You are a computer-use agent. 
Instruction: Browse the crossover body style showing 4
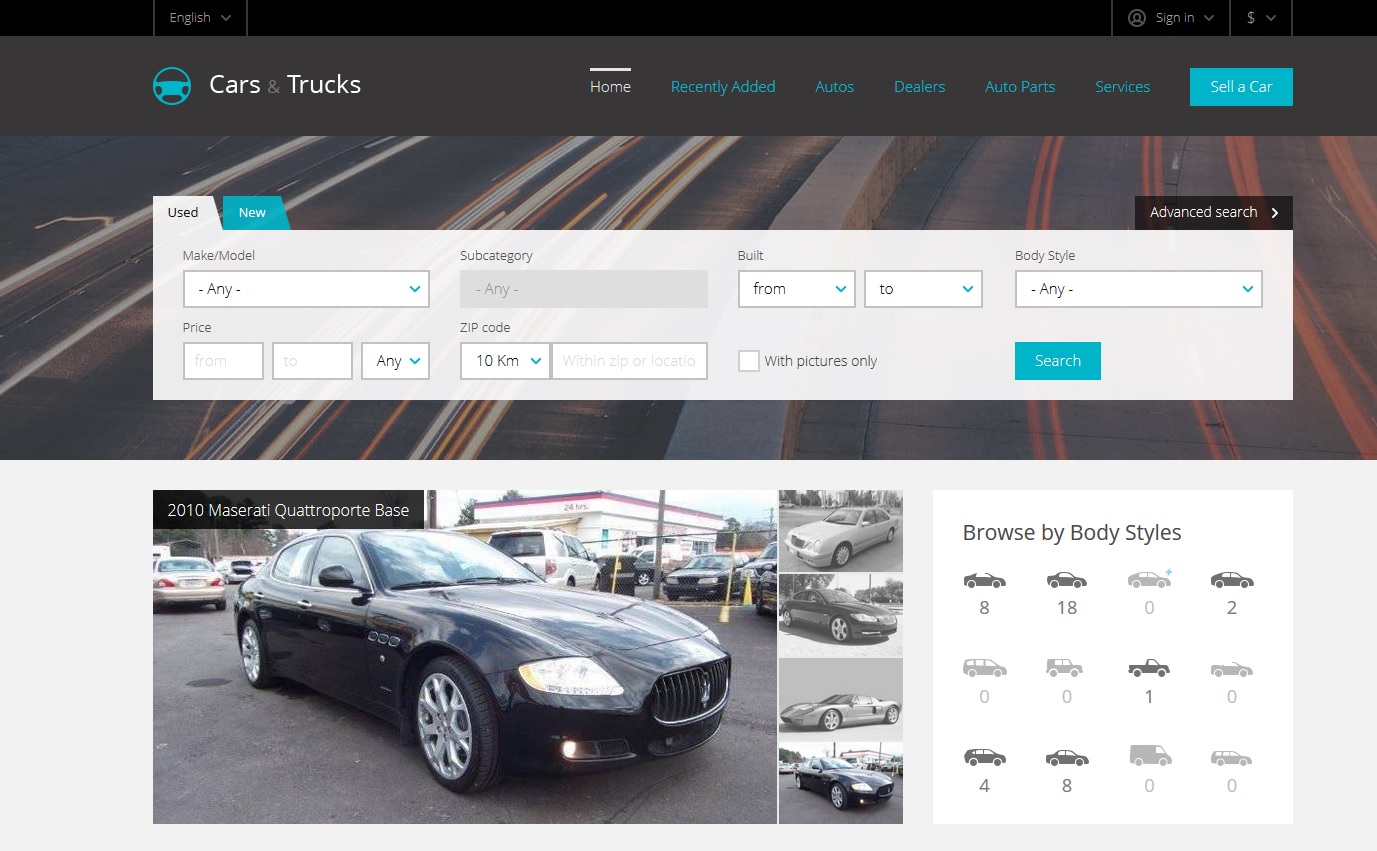[984, 757]
